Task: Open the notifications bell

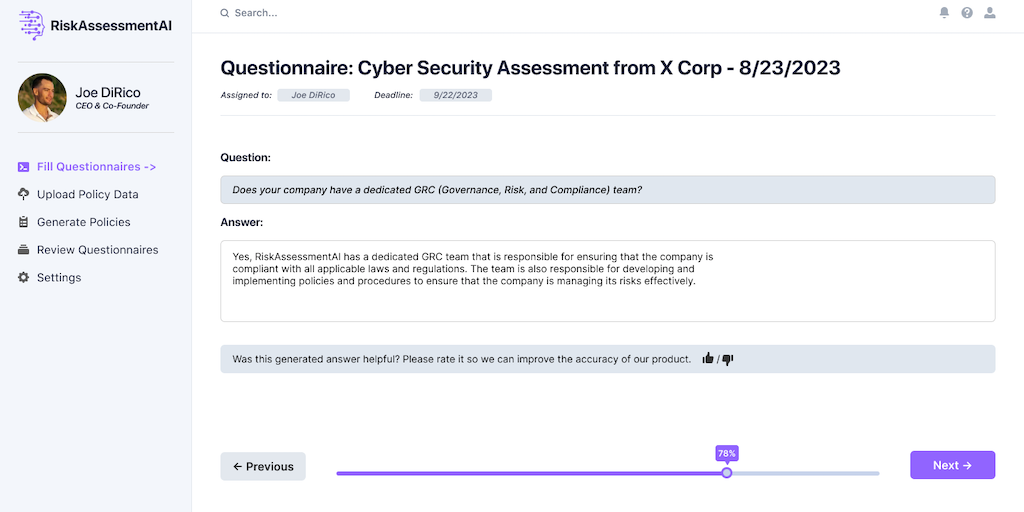Action: pyautogui.click(x=944, y=13)
